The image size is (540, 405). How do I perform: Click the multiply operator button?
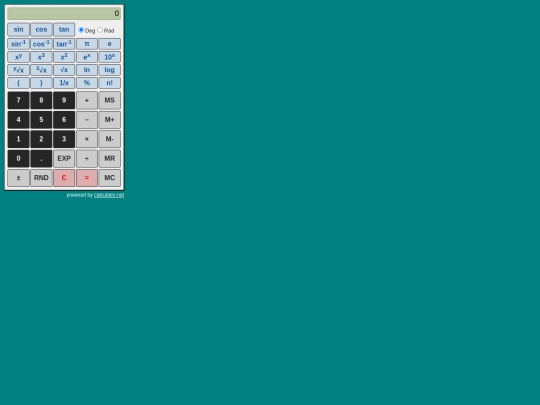pos(87,139)
